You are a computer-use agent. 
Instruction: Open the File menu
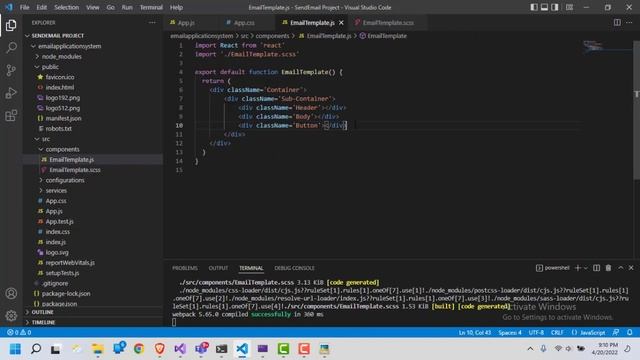tap(24, 7)
